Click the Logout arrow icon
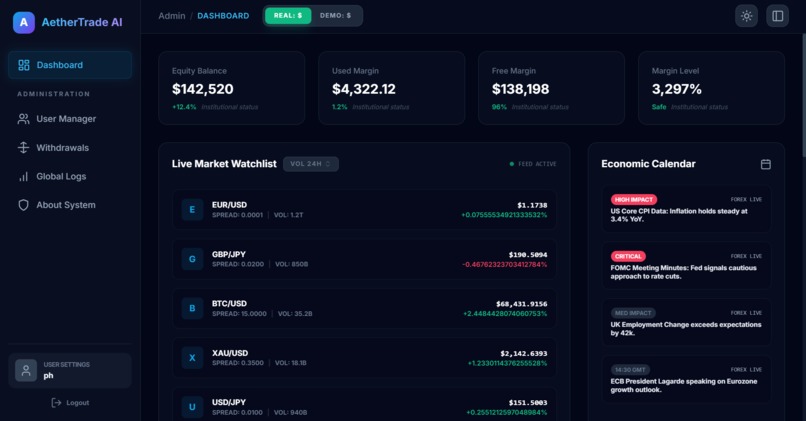Screen dimensions: 806x421 click(x=56, y=402)
